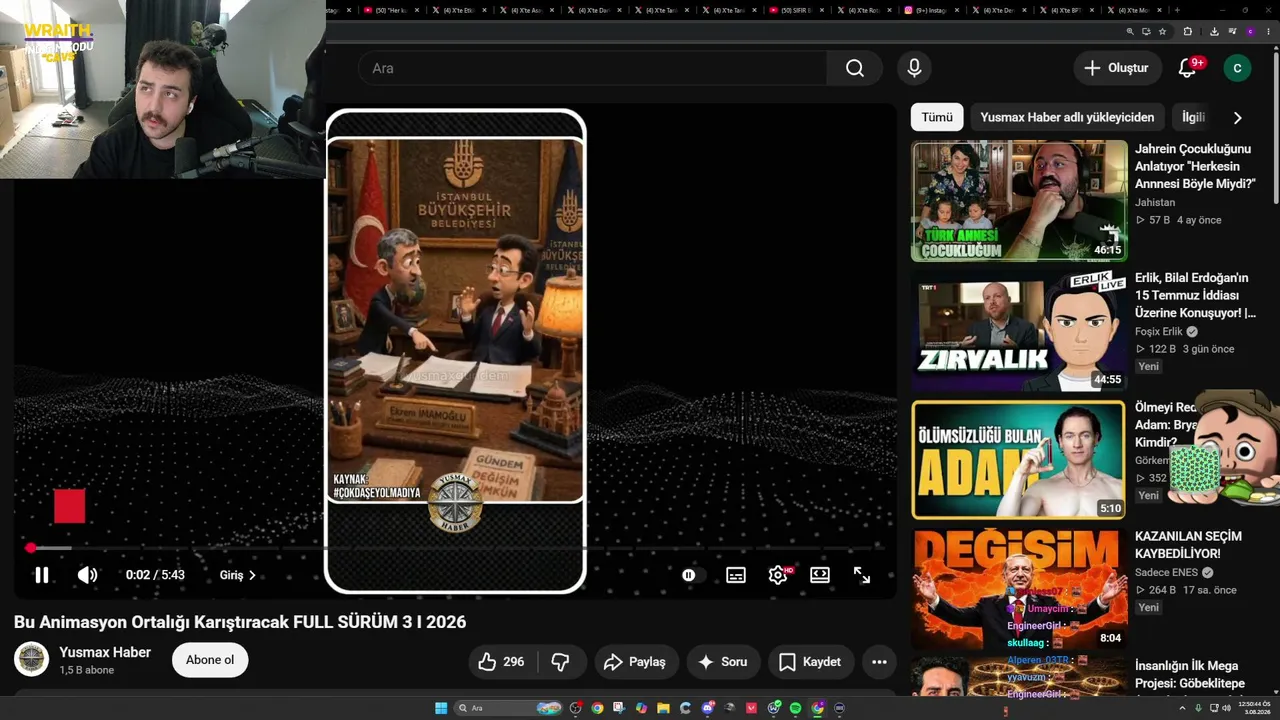Select 'Yusmax Haber adlı yükleyiciden' chip

[1067, 117]
